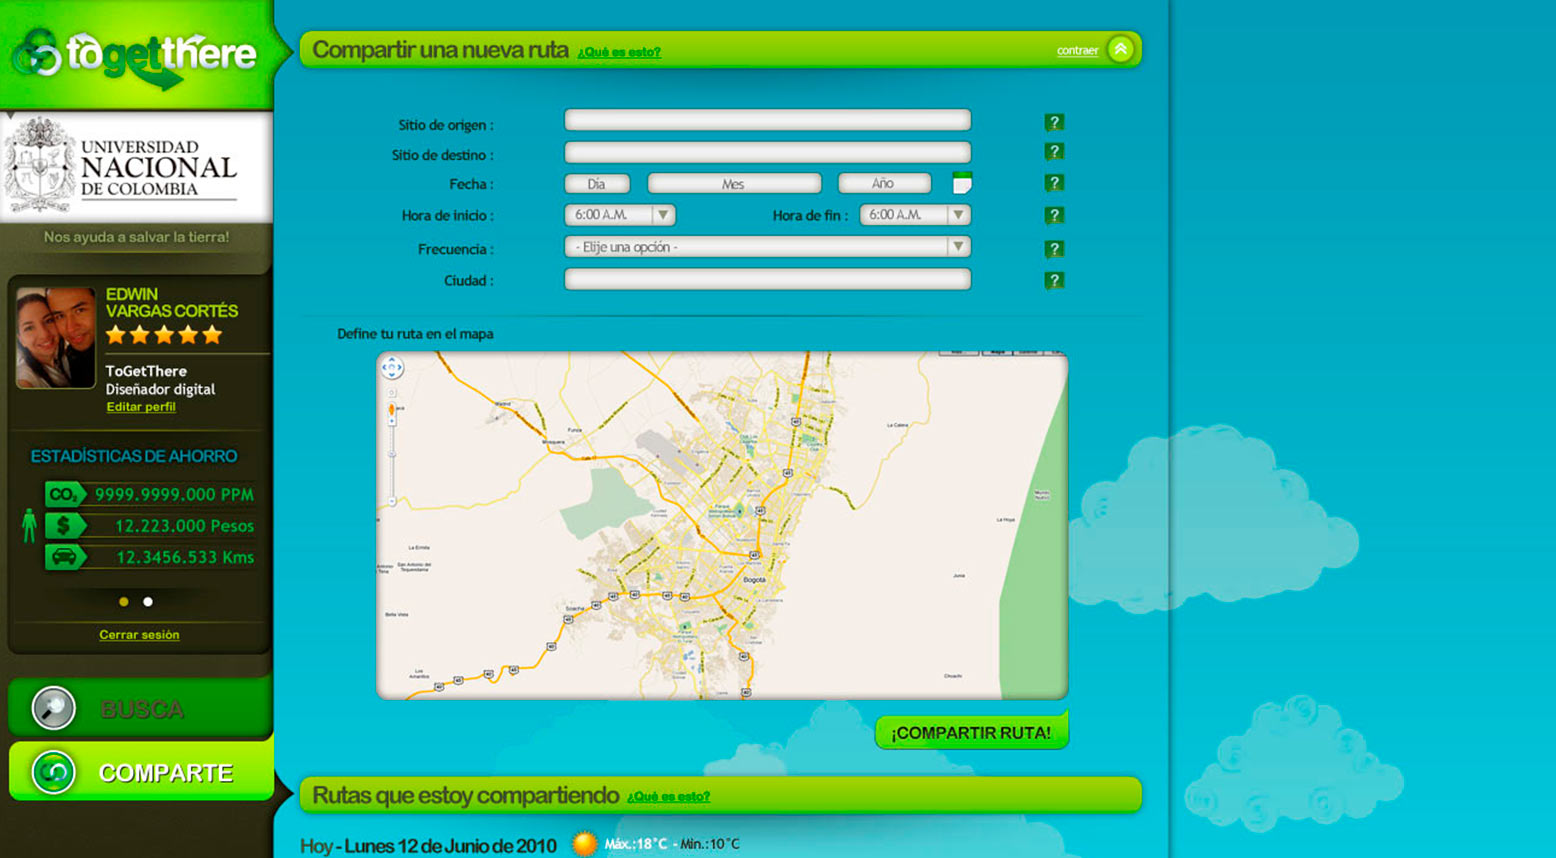Select the first statistics page dot
This screenshot has width=1556, height=858.
click(x=124, y=602)
